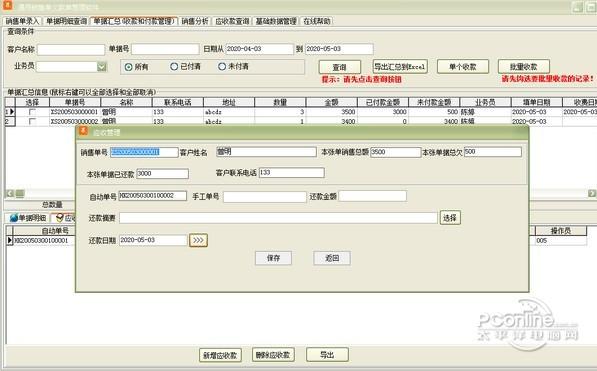This screenshot has width=597, height=371.
Task: Click the 客户姓名 field in the dialog
Action: point(266,152)
